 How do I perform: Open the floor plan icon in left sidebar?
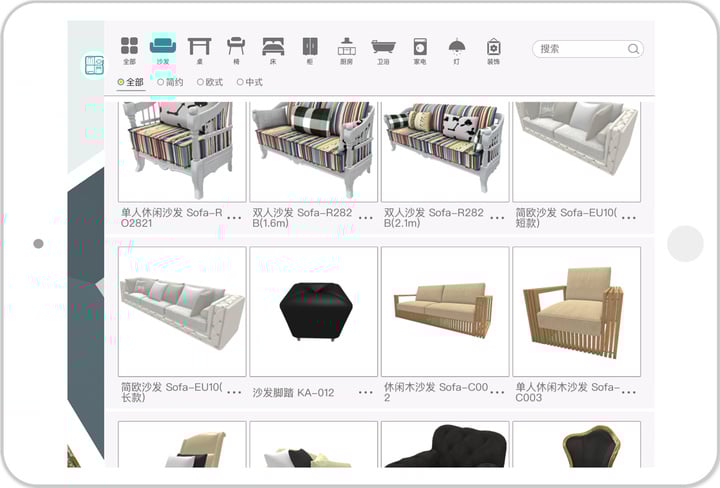(95, 65)
